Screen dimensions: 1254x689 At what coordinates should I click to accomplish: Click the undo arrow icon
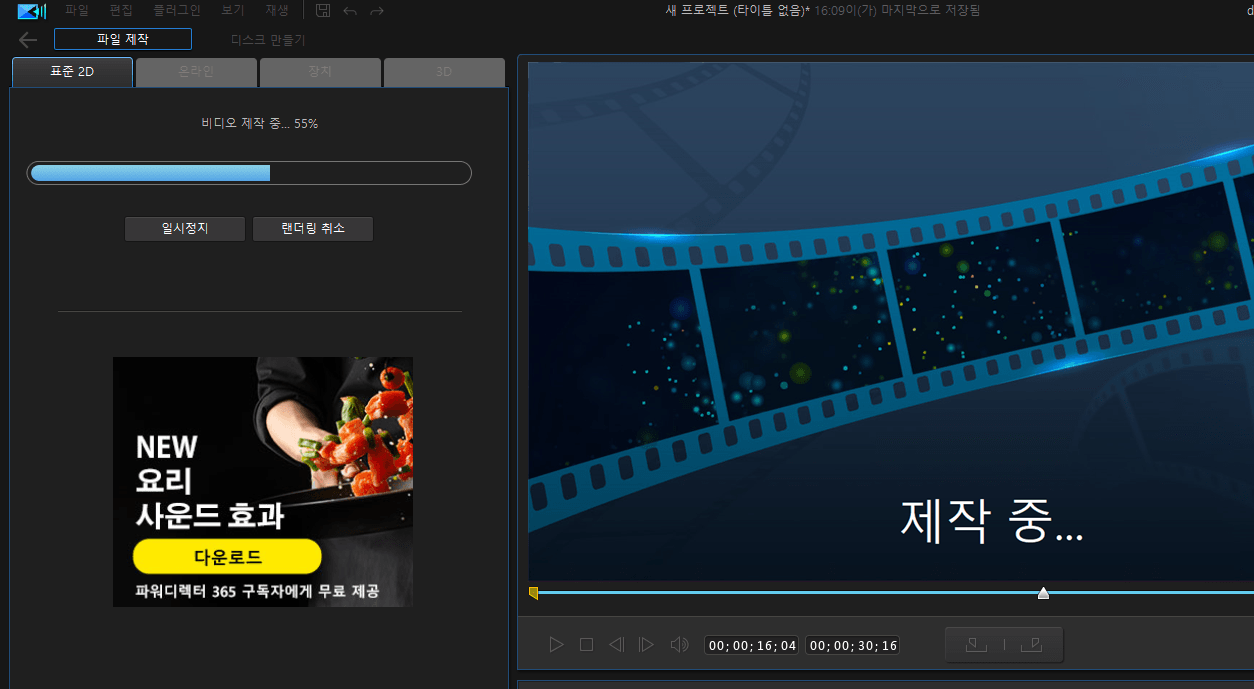[x=350, y=11]
